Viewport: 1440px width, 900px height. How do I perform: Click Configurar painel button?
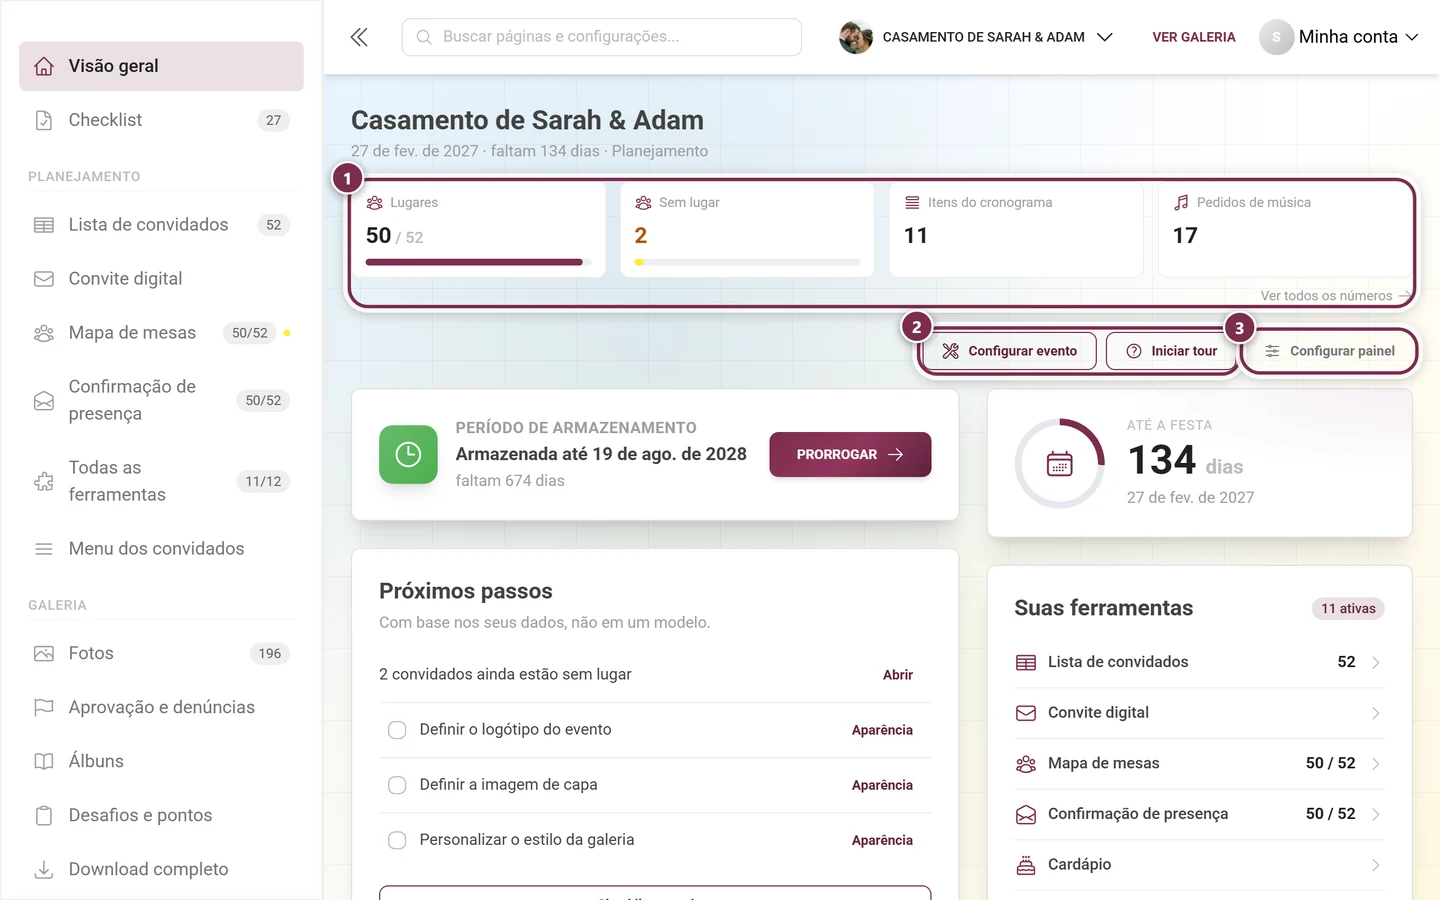[x=1329, y=351]
